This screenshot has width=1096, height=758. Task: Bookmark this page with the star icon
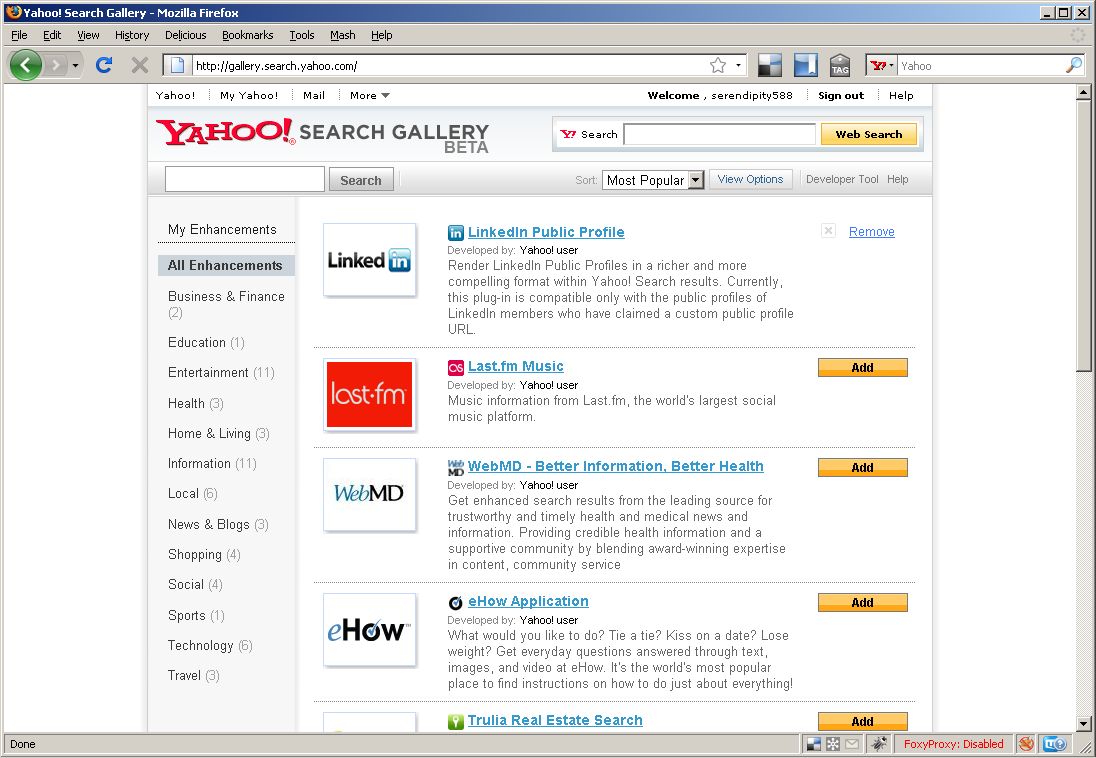point(718,65)
